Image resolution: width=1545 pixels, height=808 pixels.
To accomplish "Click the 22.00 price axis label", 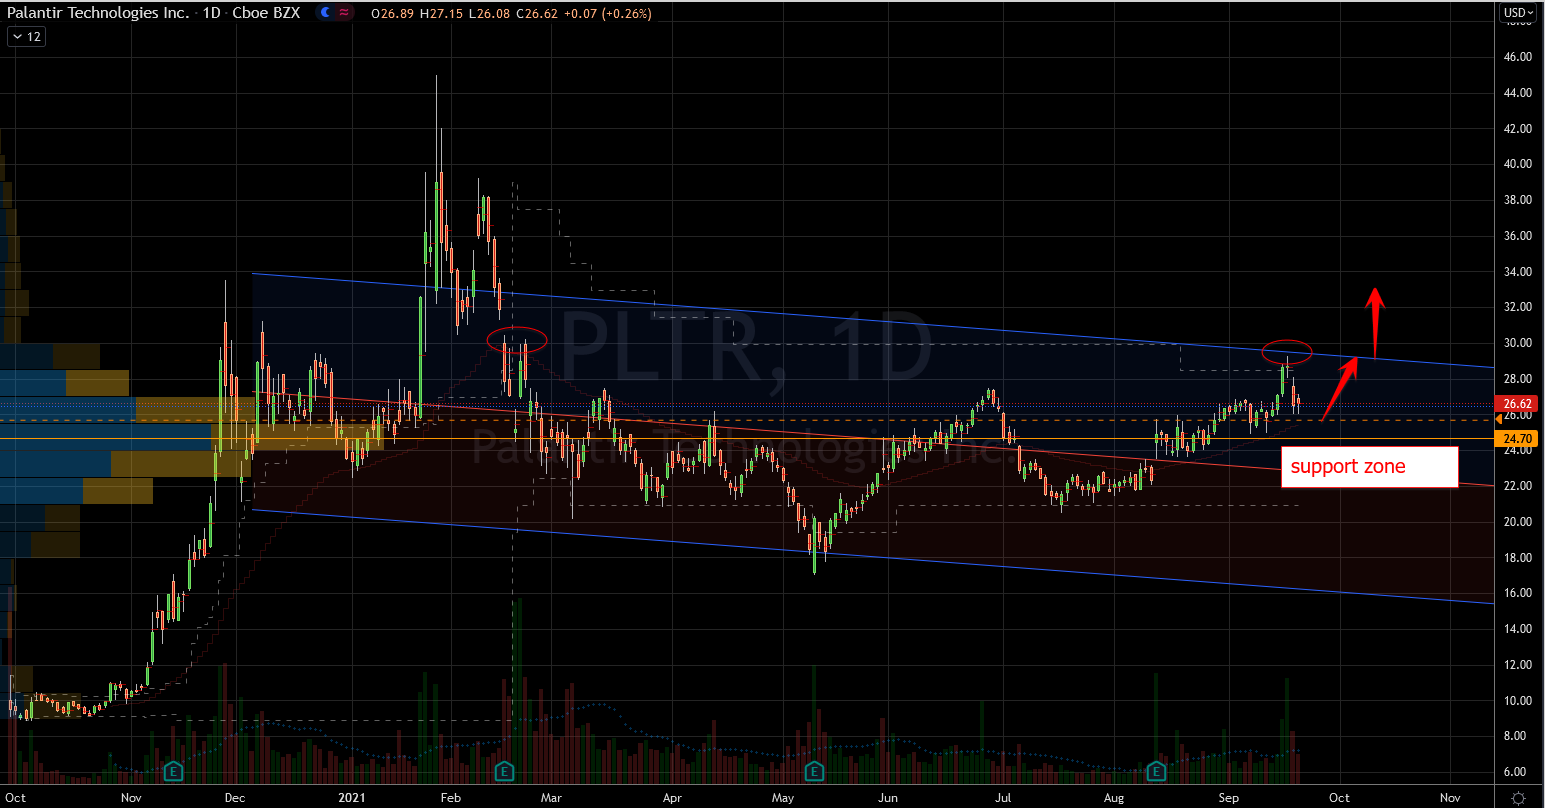I will tap(1519, 486).
